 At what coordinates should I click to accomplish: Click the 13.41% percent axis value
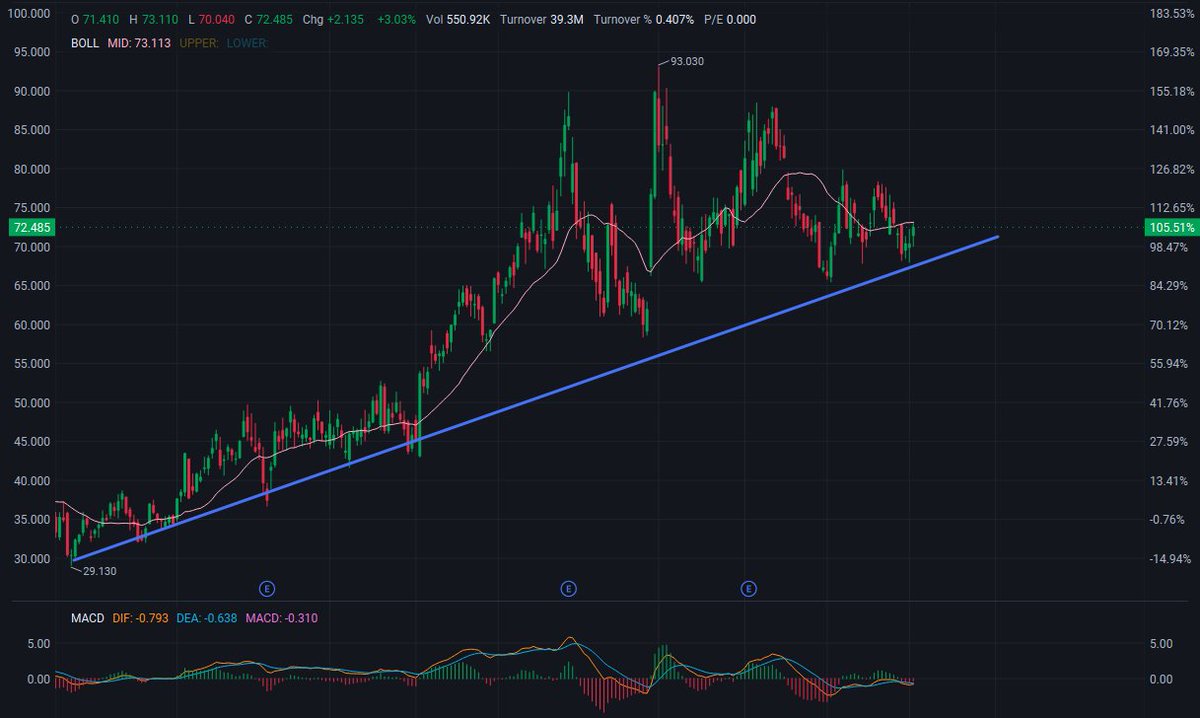1171,481
